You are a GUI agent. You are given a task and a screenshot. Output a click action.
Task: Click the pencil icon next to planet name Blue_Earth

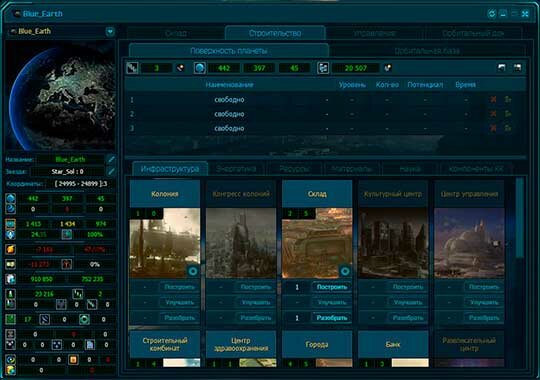(111, 159)
